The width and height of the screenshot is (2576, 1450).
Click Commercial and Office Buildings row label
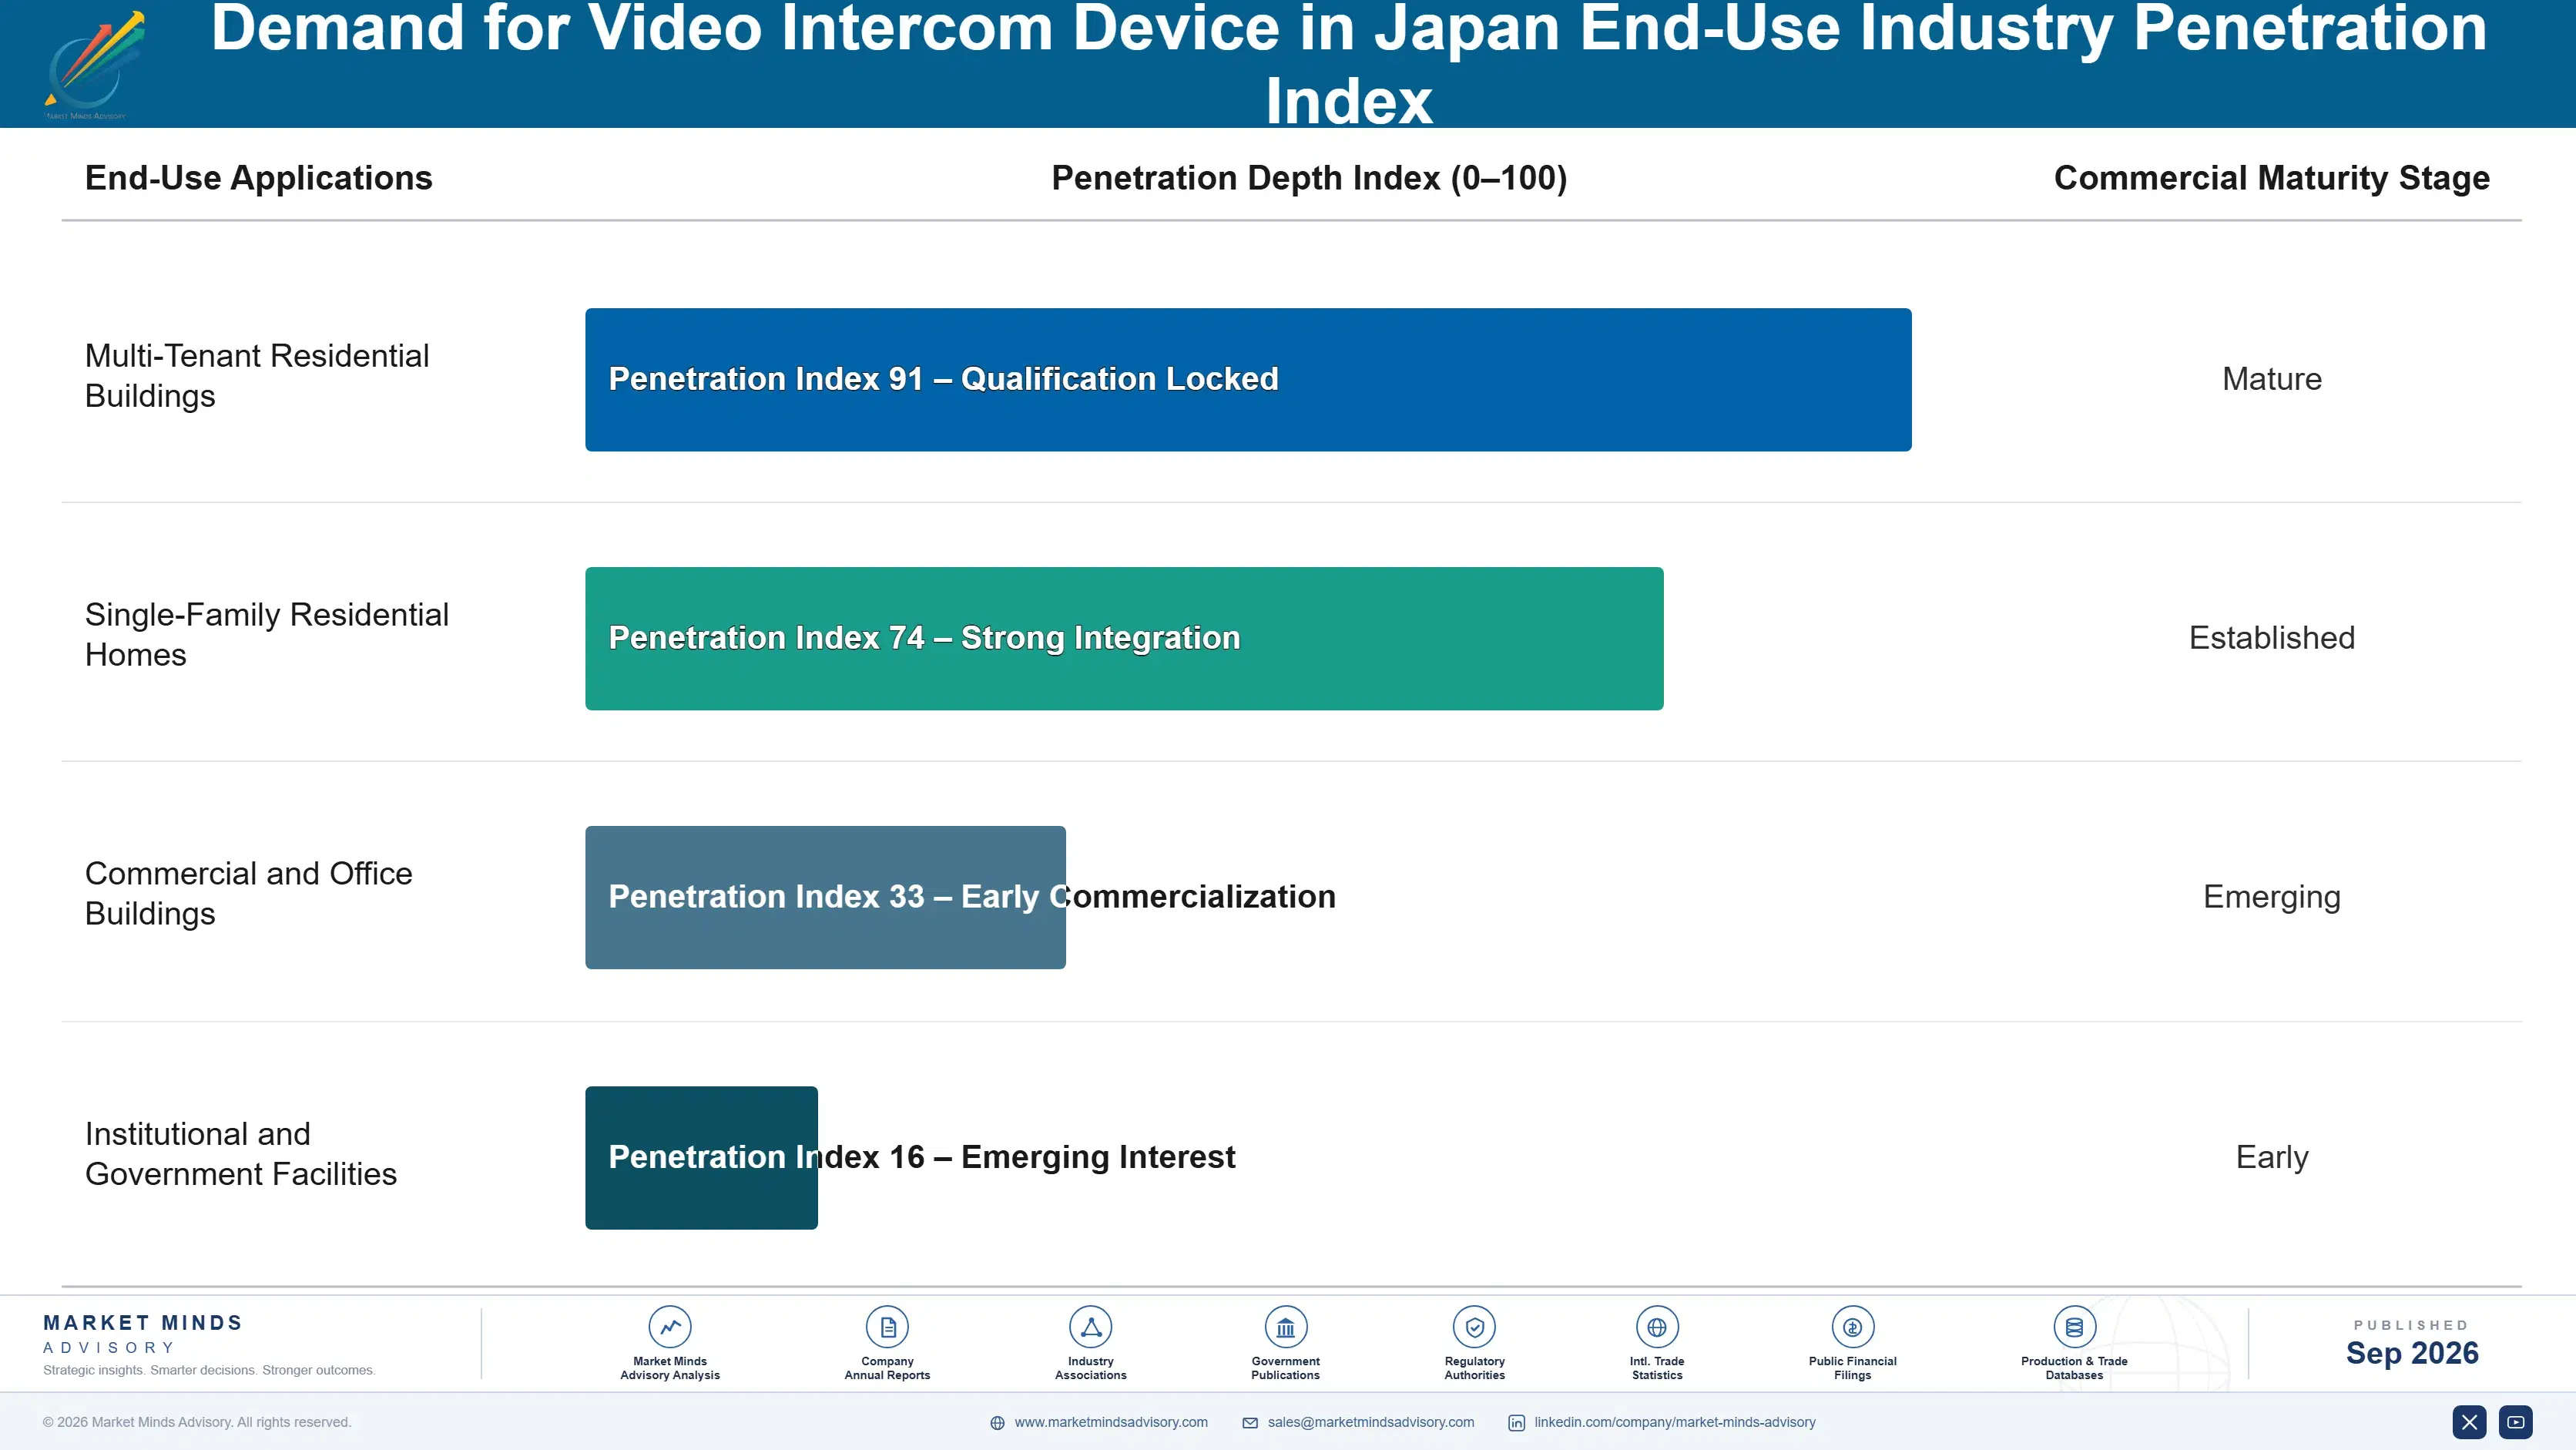(x=249, y=894)
